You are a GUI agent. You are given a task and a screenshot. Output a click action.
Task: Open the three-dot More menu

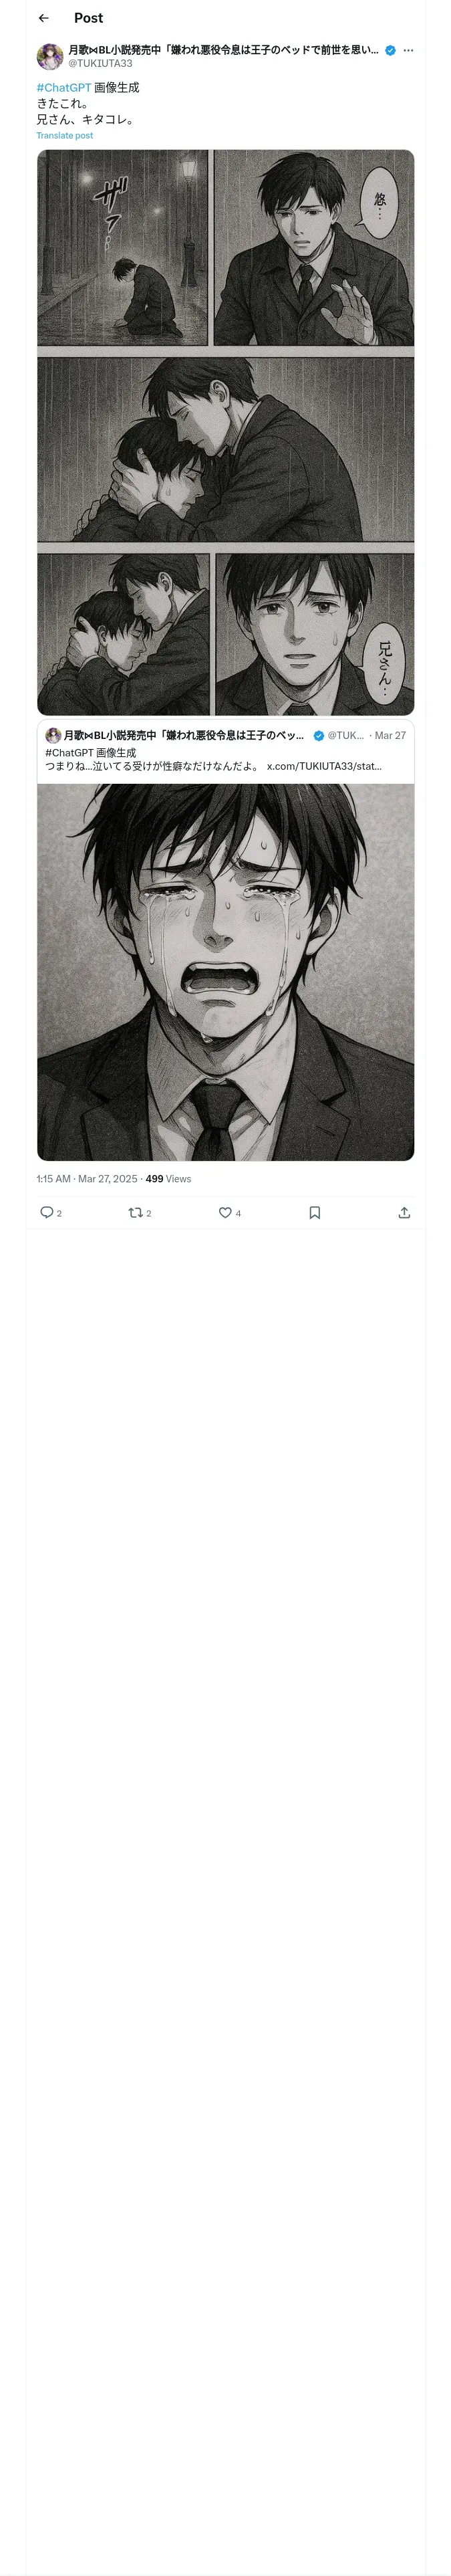[x=408, y=50]
